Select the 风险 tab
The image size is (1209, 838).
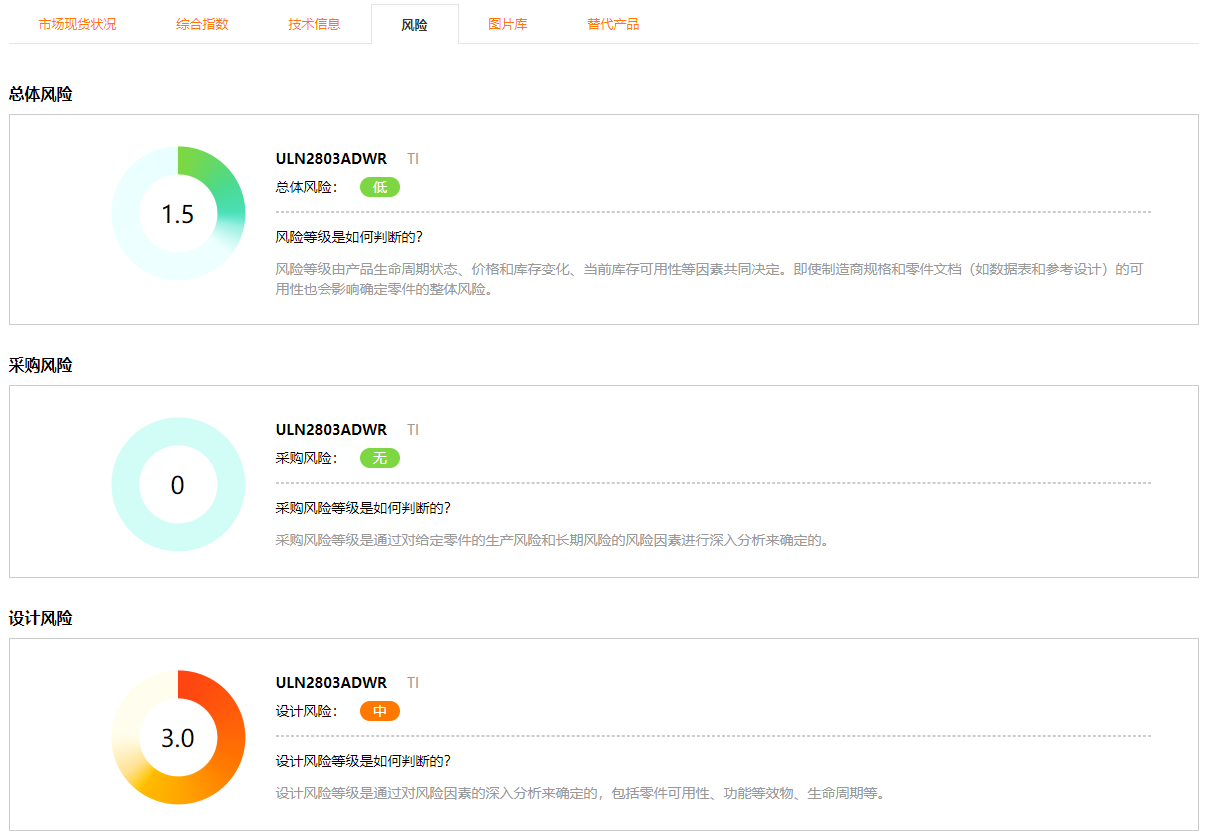tap(414, 25)
